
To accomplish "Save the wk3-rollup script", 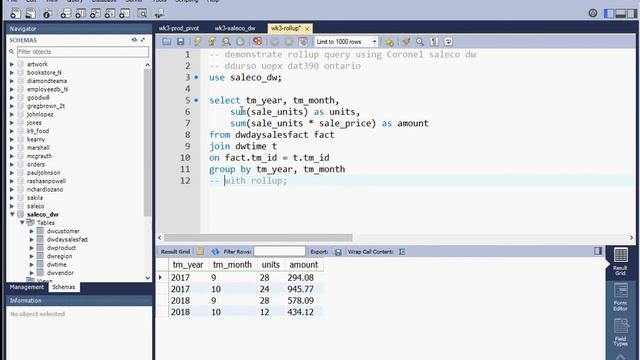I will coord(180,42).
